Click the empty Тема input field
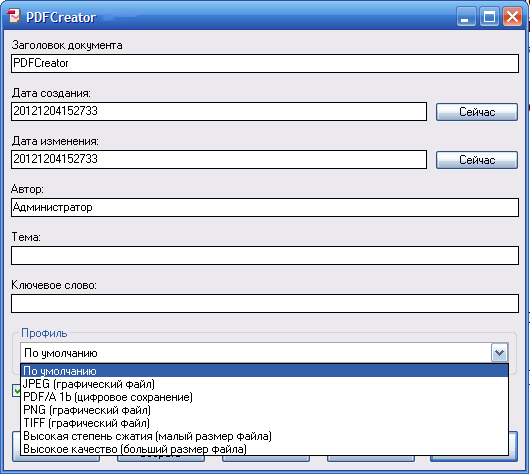 [x=265, y=255]
